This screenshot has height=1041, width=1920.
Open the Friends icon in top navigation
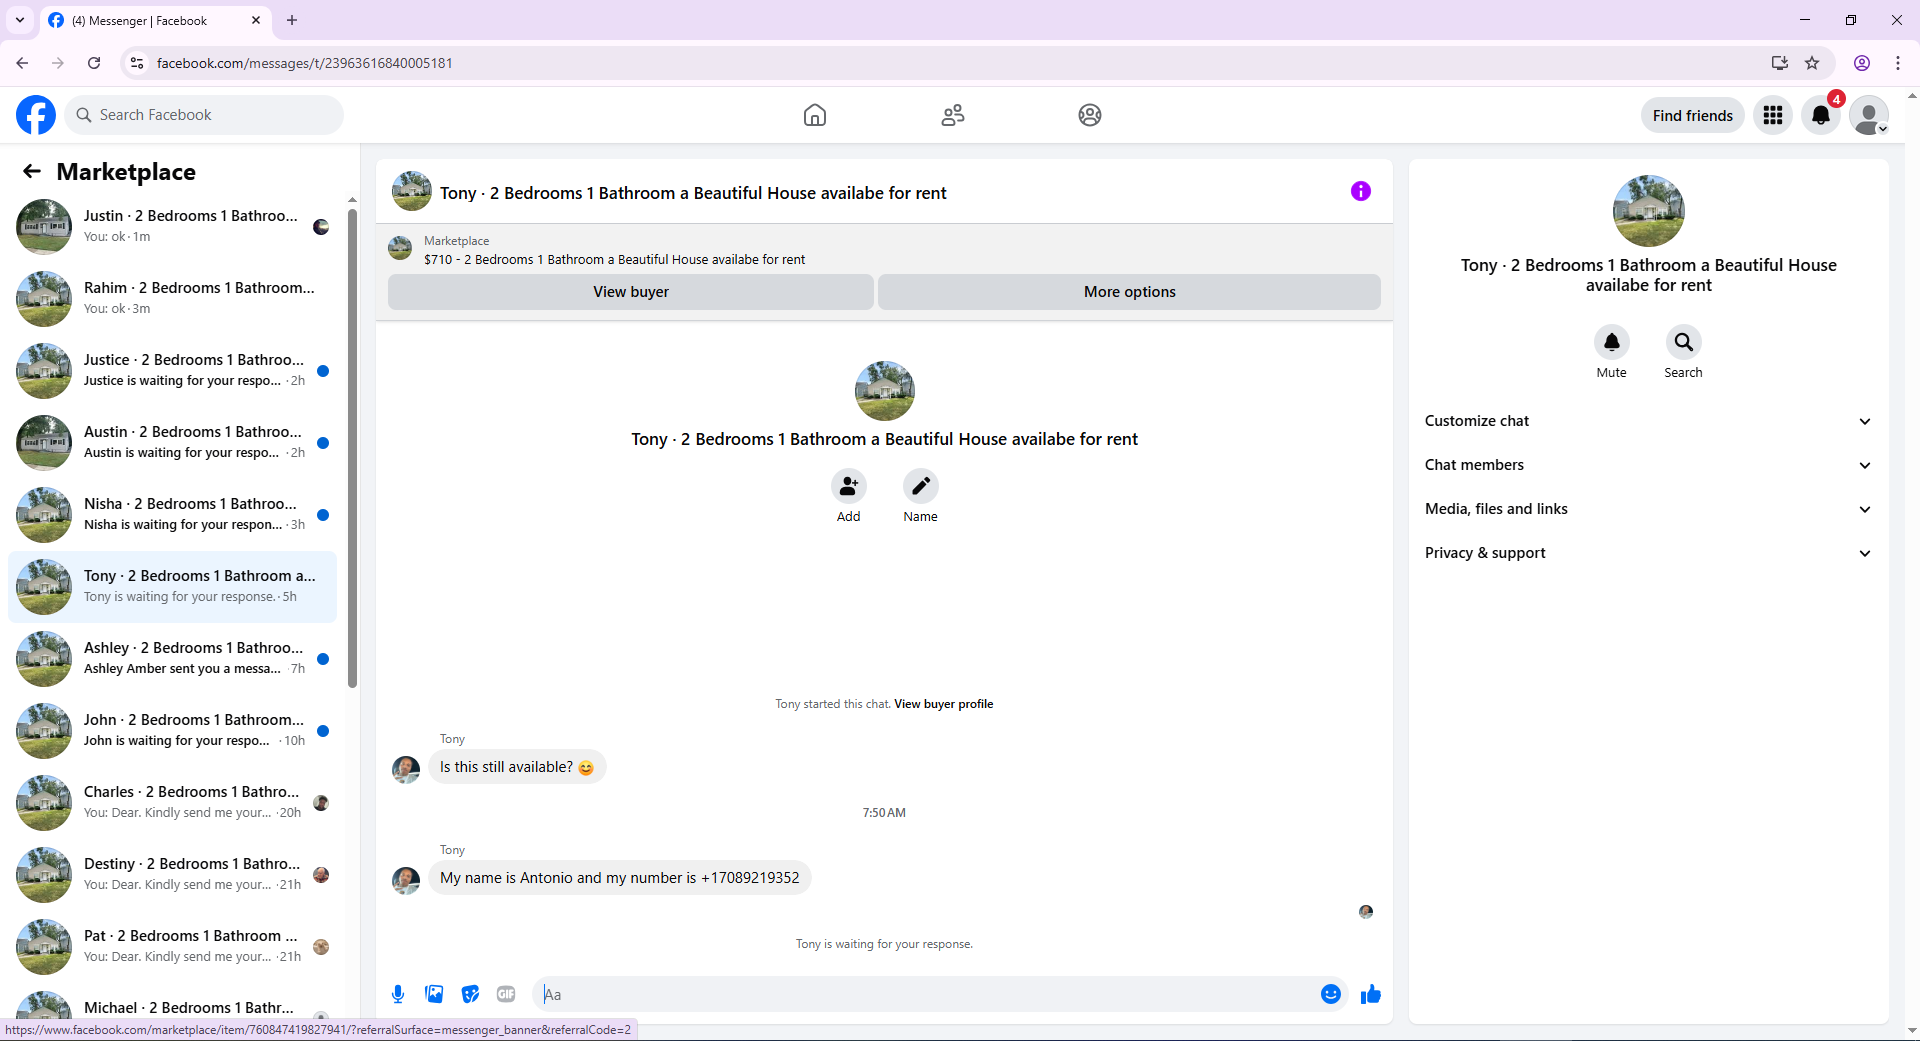(x=953, y=115)
